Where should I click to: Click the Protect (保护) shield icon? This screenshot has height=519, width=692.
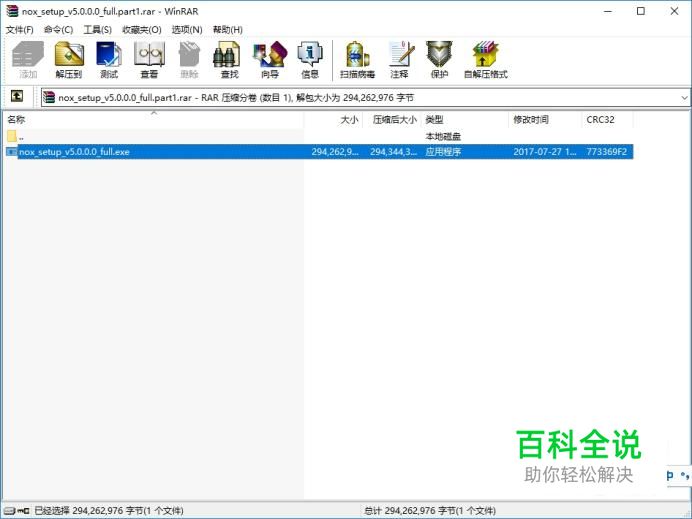[x=439, y=60]
